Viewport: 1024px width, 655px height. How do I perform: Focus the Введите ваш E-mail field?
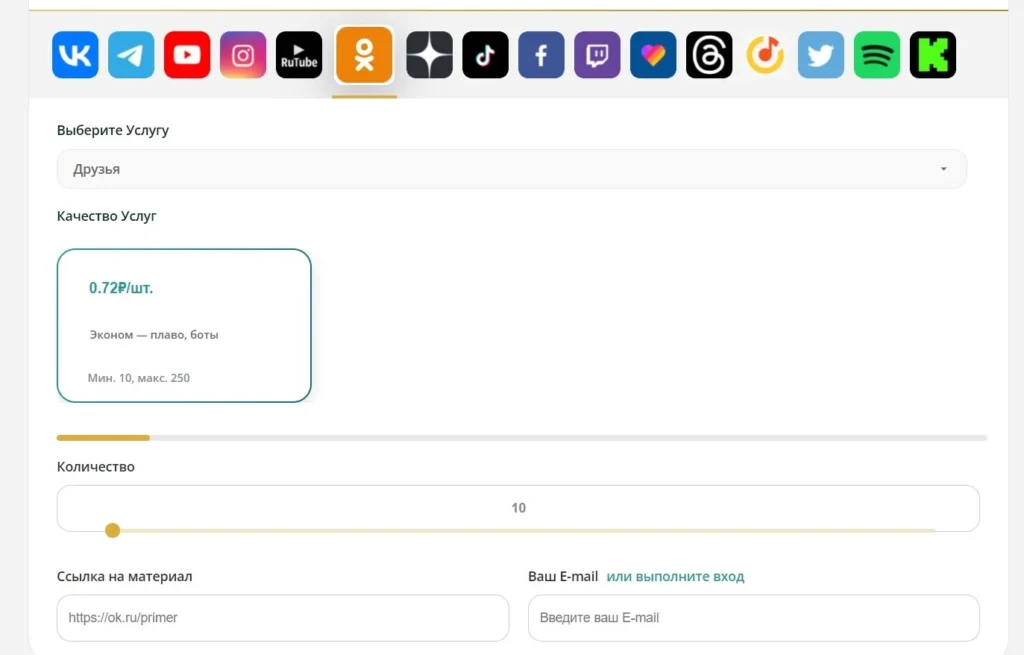[754, 618]
